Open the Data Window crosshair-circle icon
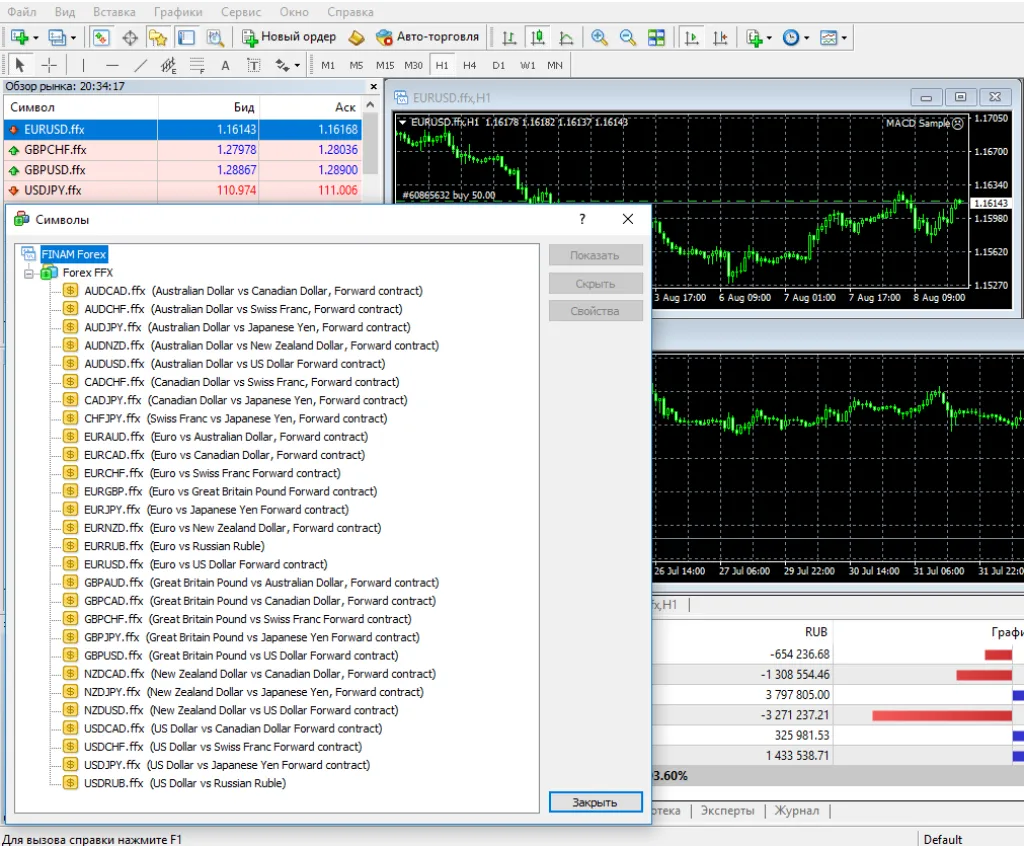Screen dimensions: 1024x846 pos(130,37)
